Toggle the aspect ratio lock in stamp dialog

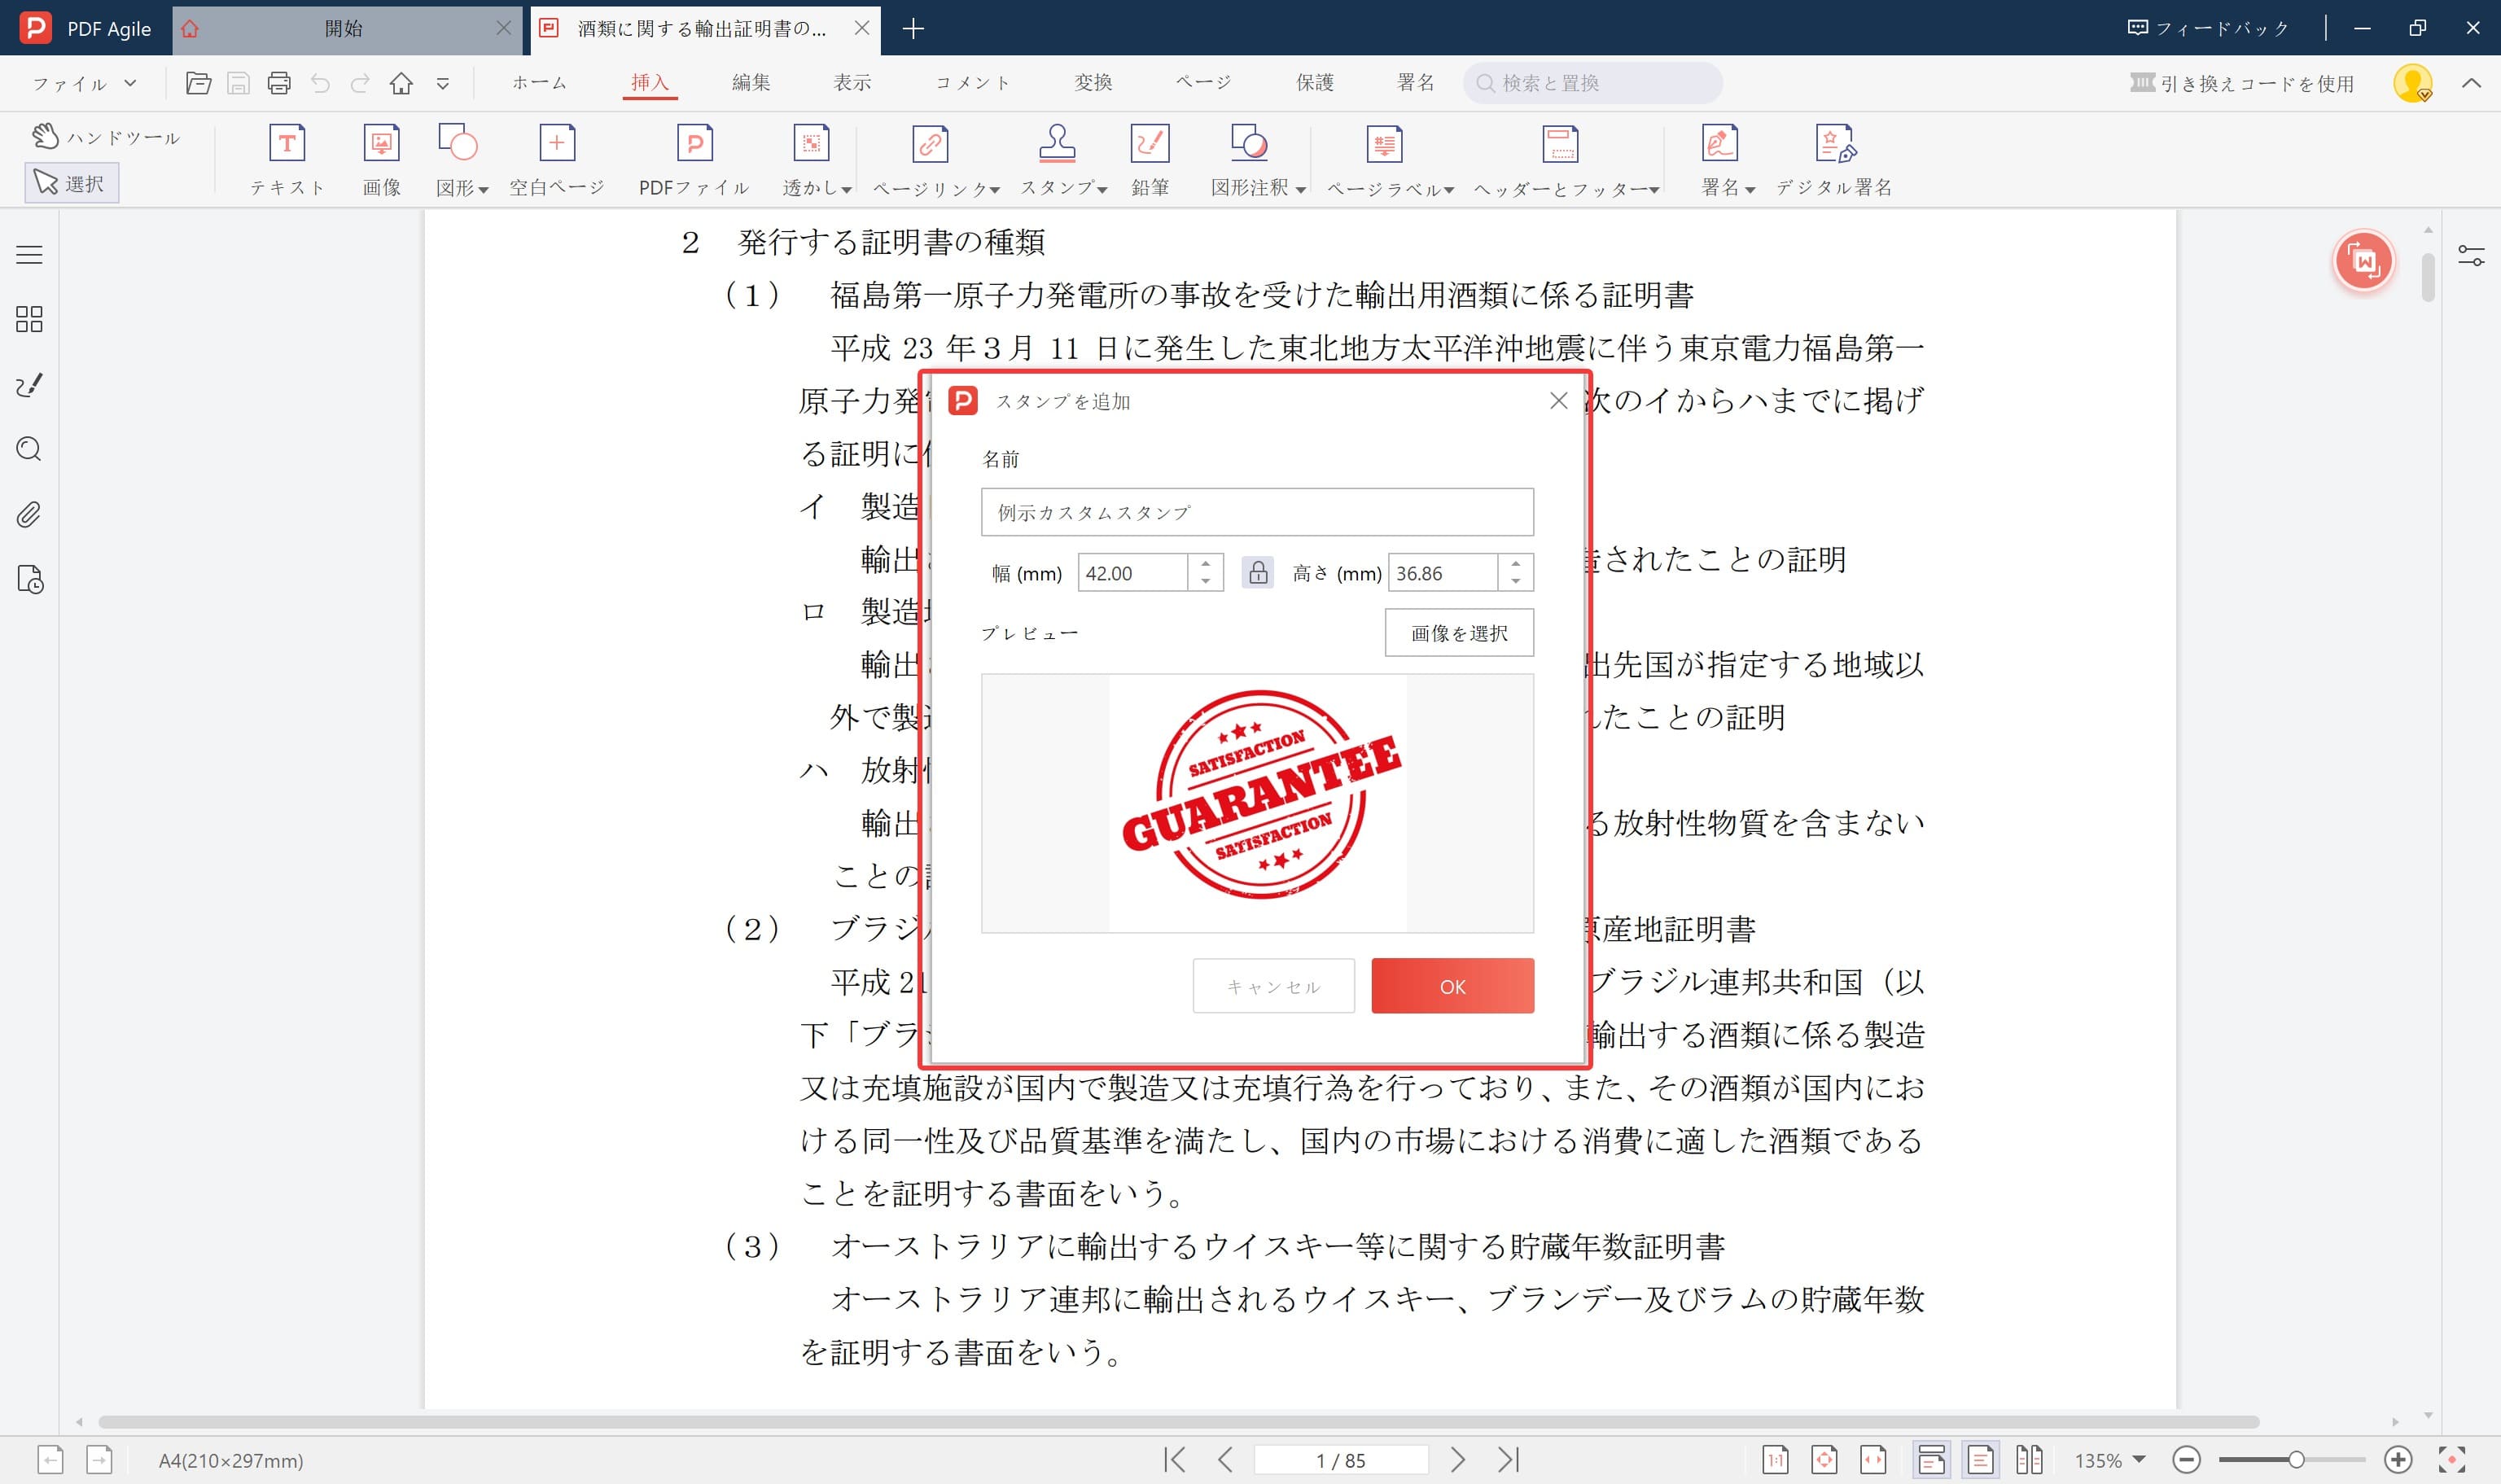point(1258,572)
